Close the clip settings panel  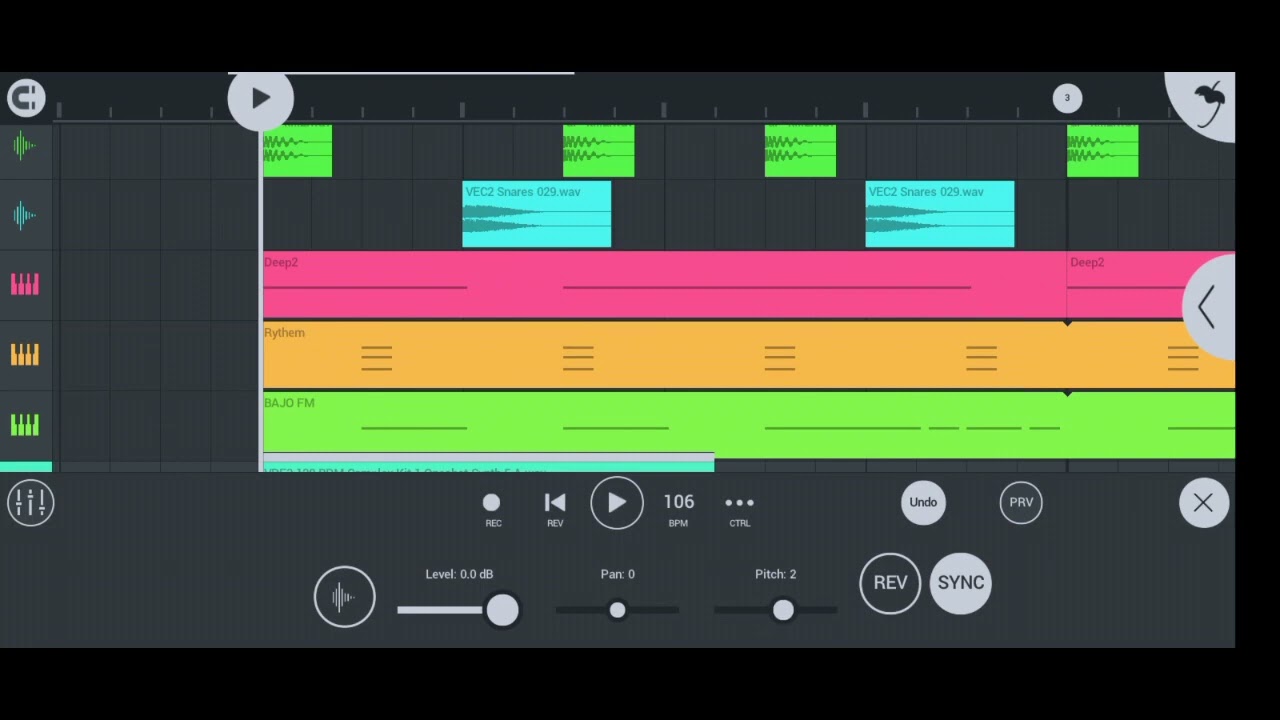point(1203,503)
